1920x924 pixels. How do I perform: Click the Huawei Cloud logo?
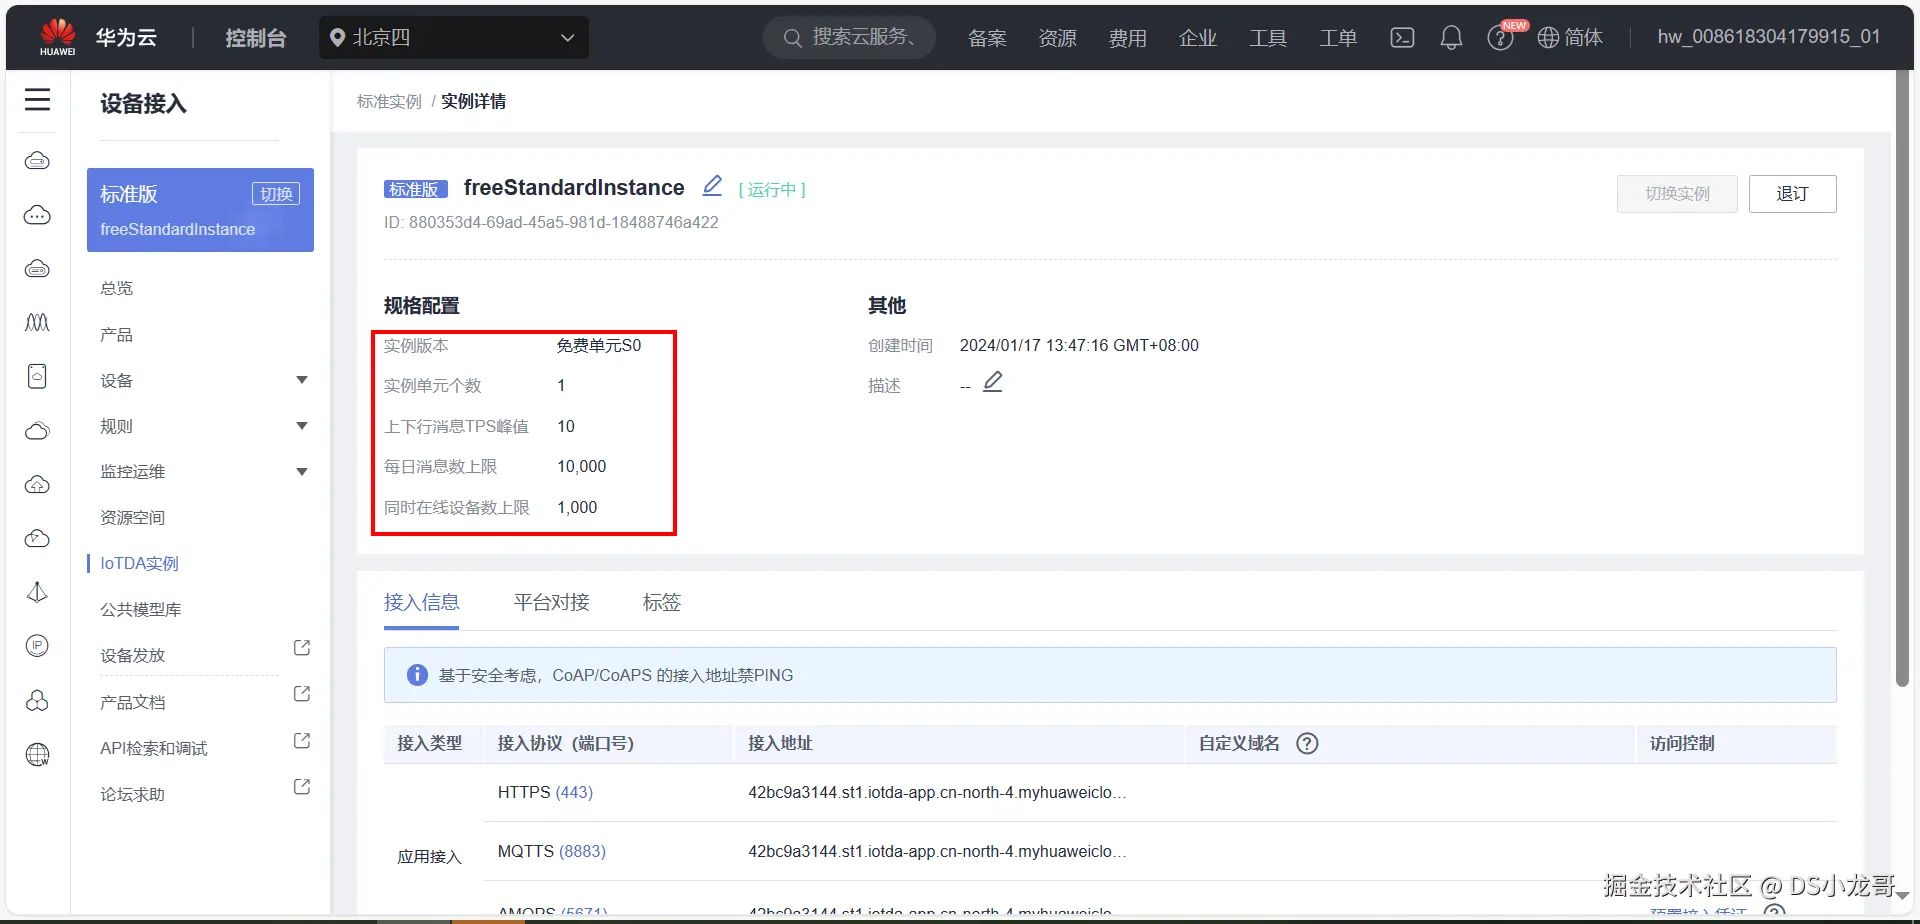[58, 37]
